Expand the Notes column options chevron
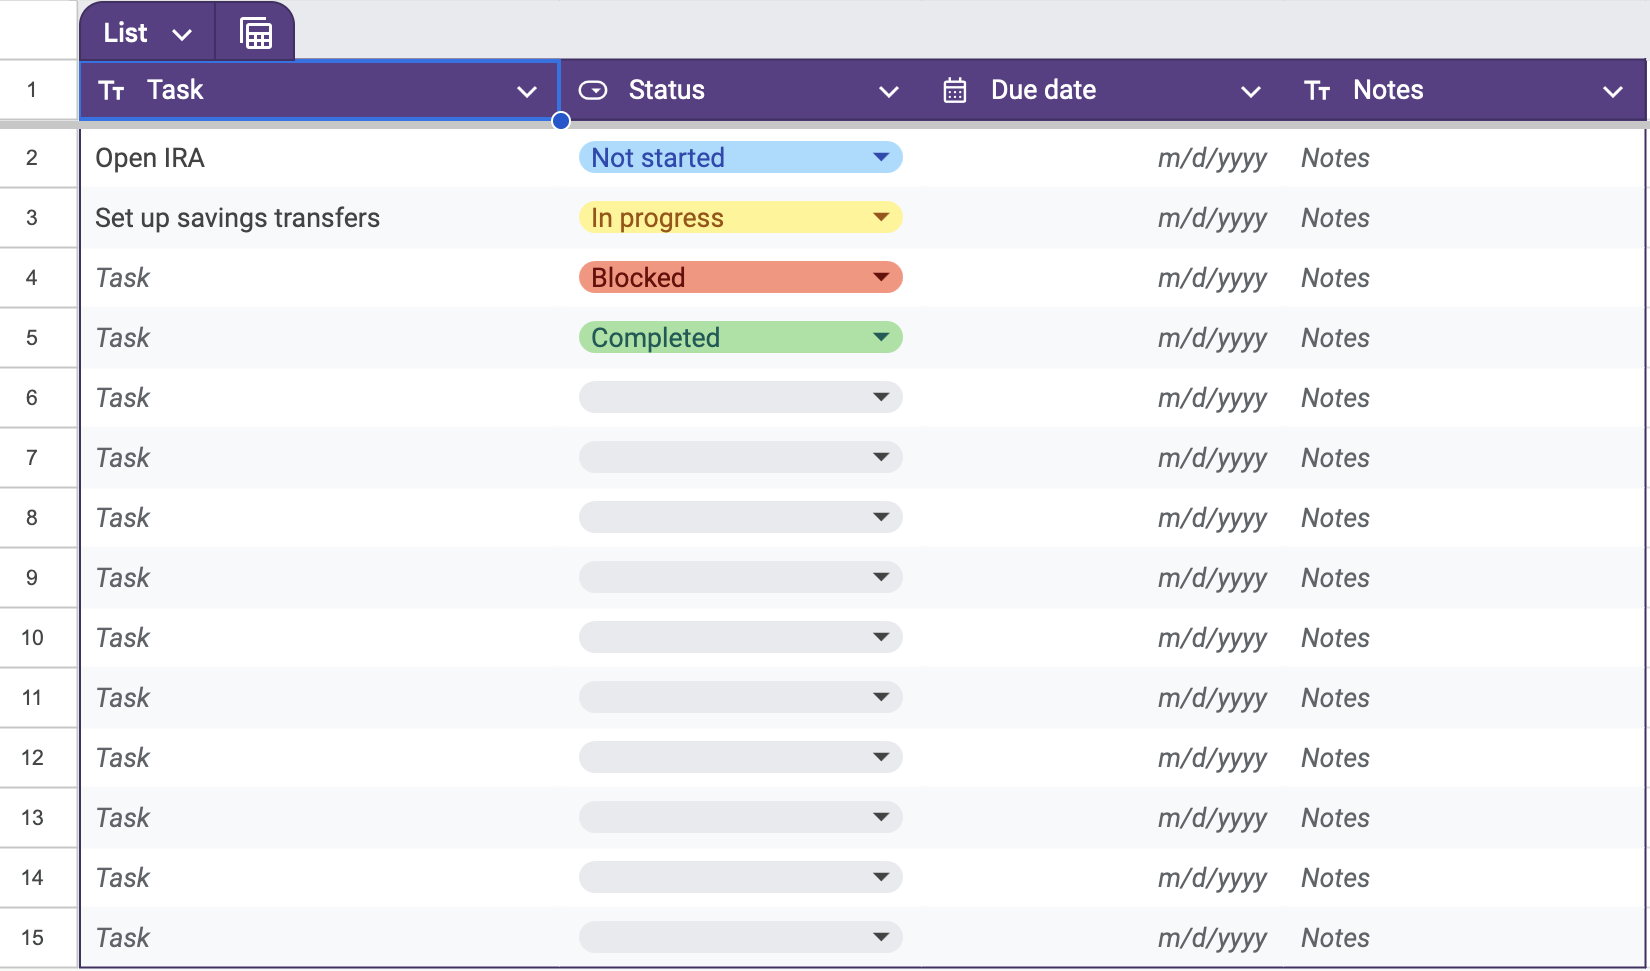This screenshot has height=971, width=1650. (x=1612, y=92)
